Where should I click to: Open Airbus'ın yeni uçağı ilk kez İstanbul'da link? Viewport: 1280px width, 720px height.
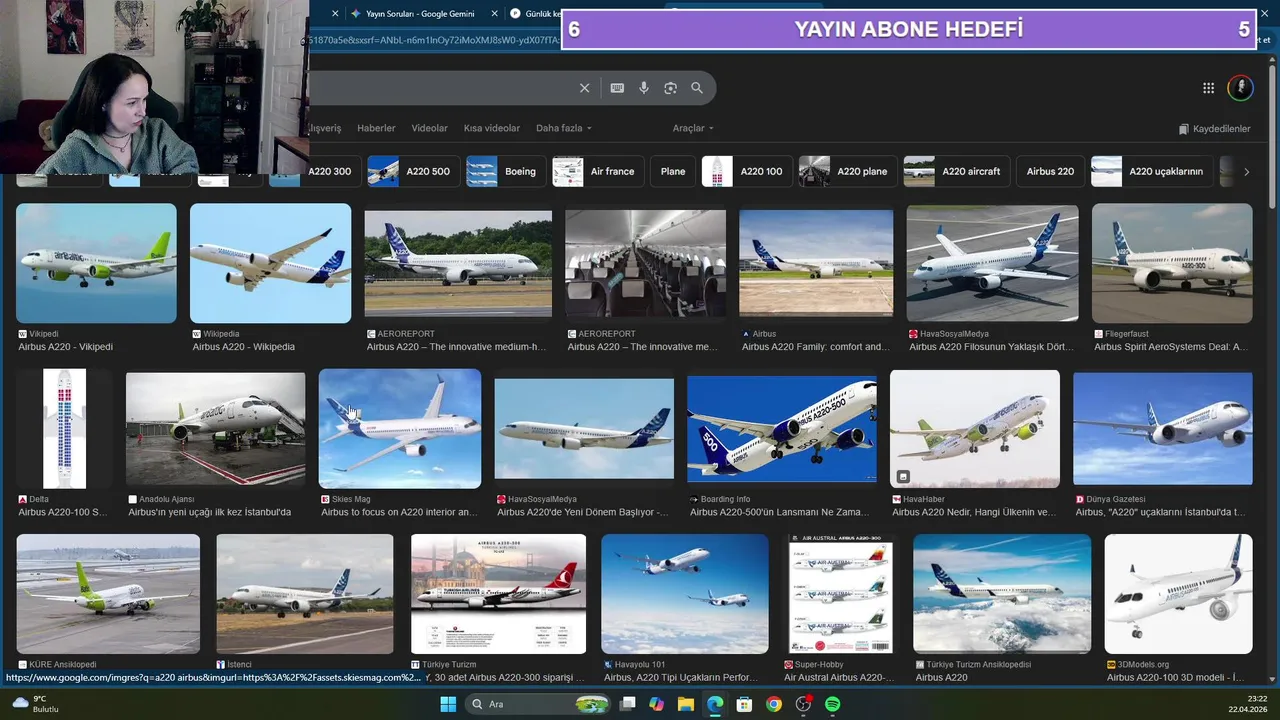[x=210, y=512]
